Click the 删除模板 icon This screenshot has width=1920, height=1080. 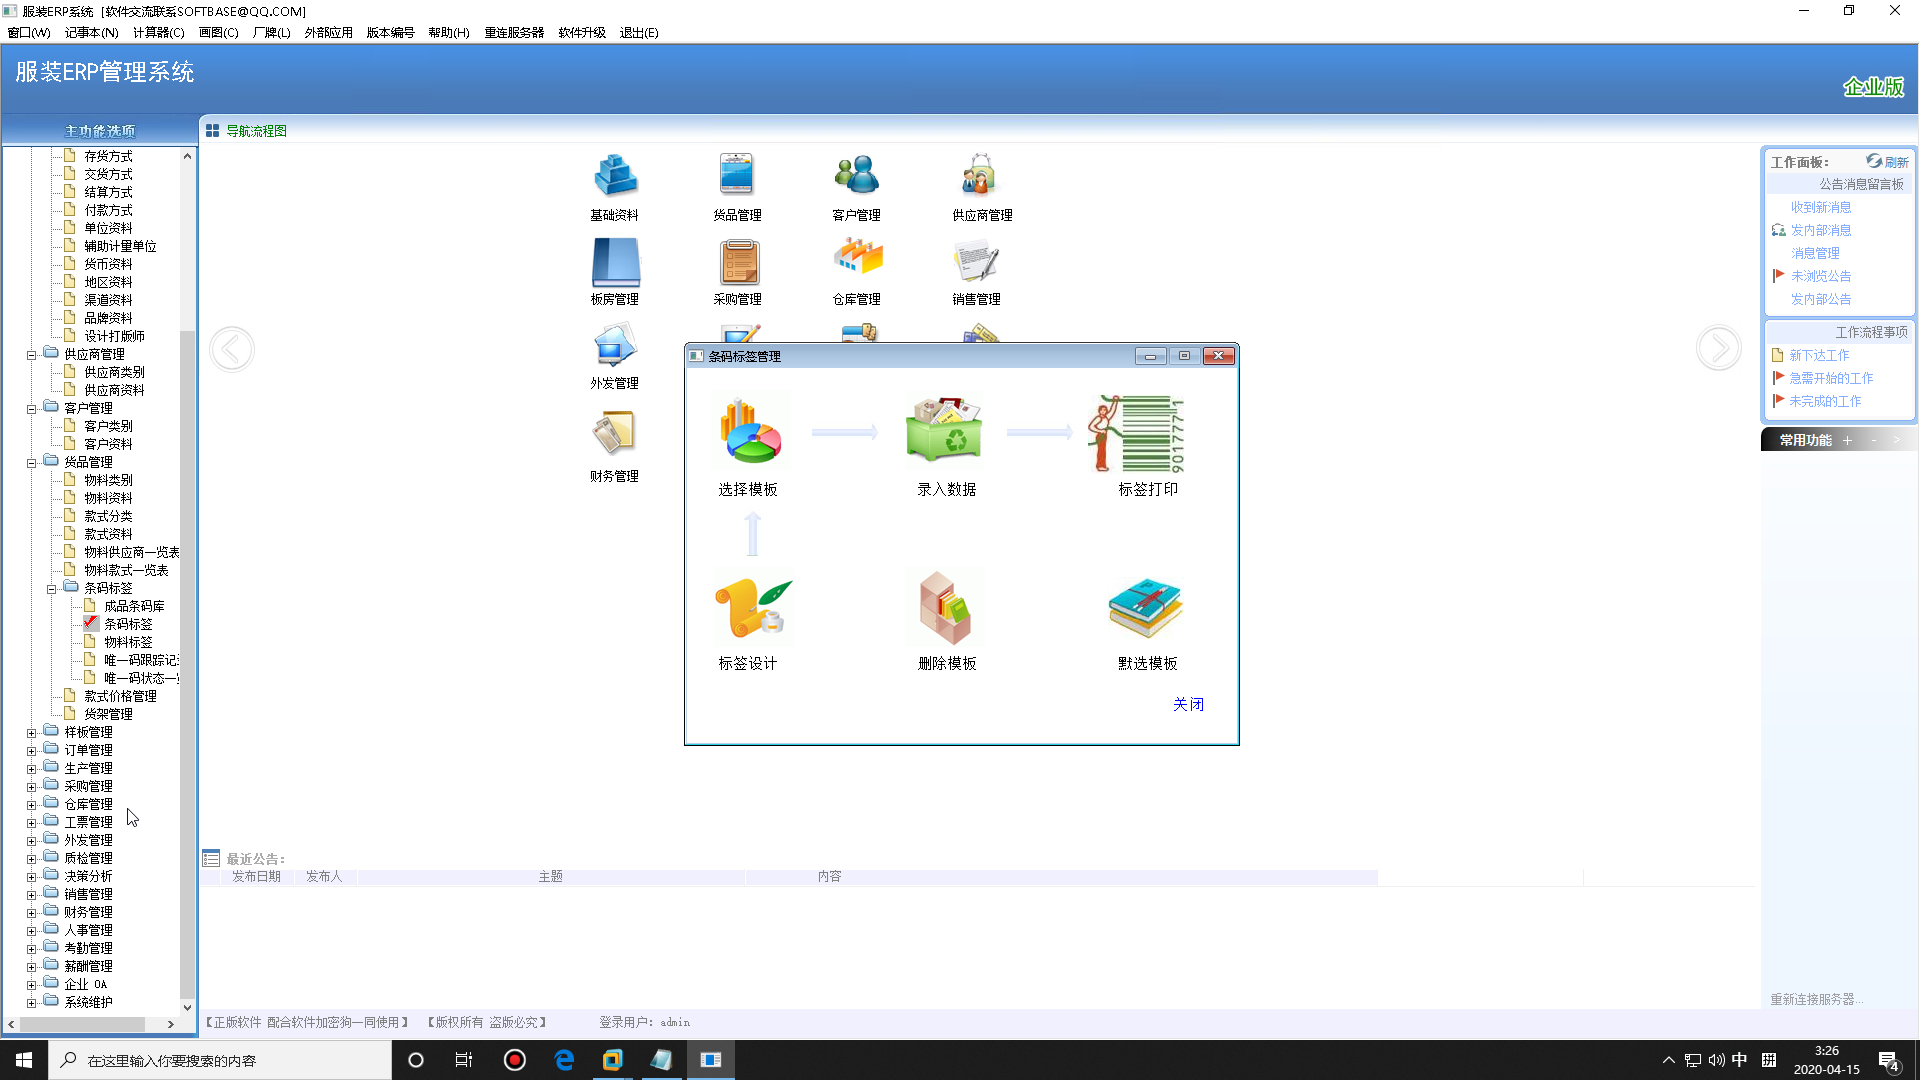click(945, 609)
